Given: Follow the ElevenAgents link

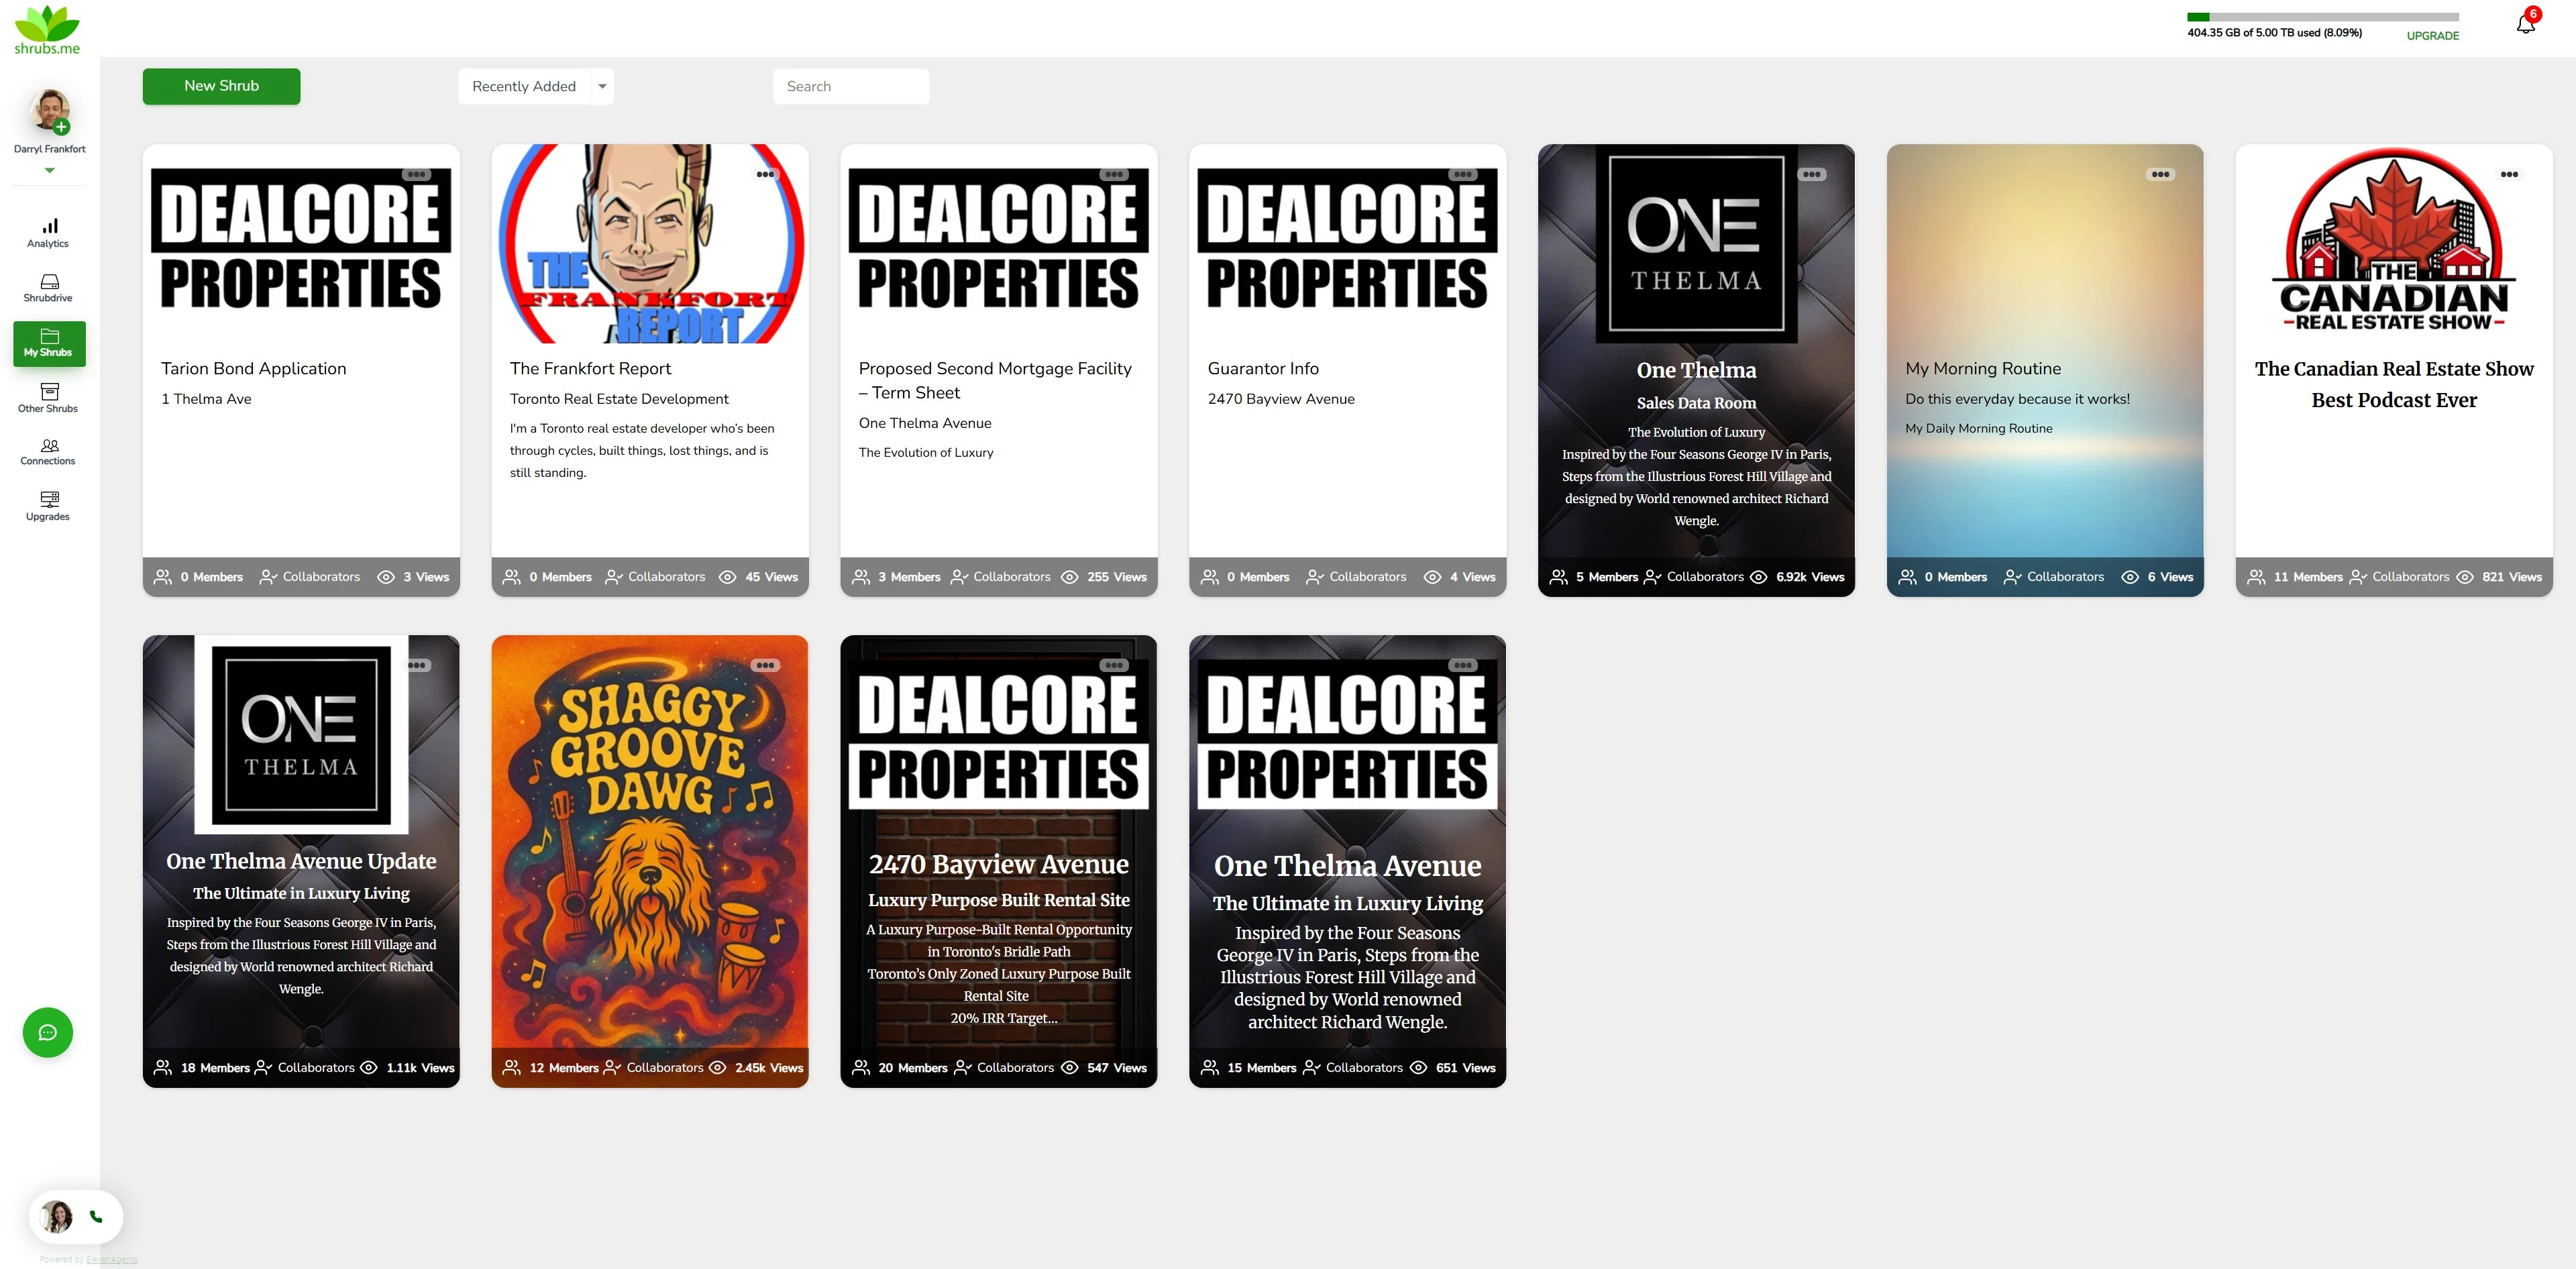Looking at the screenshot, I should click(x=112, y=1260).
